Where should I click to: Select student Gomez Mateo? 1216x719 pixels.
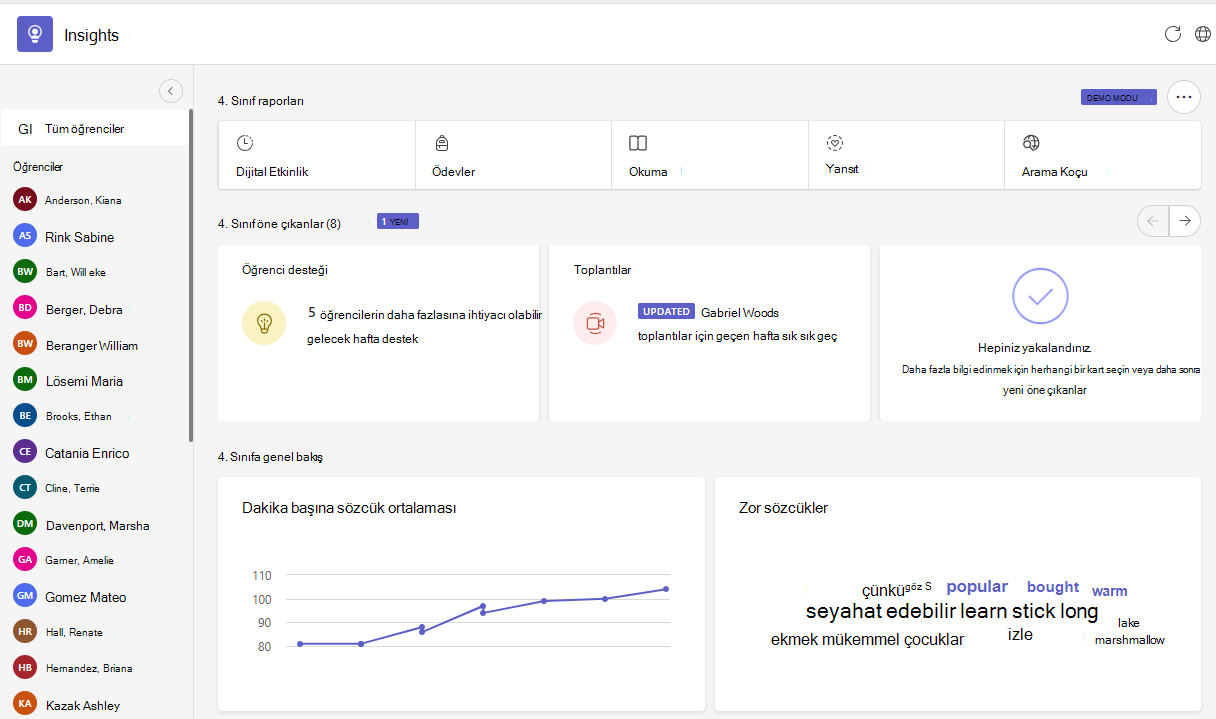[95, 597]
